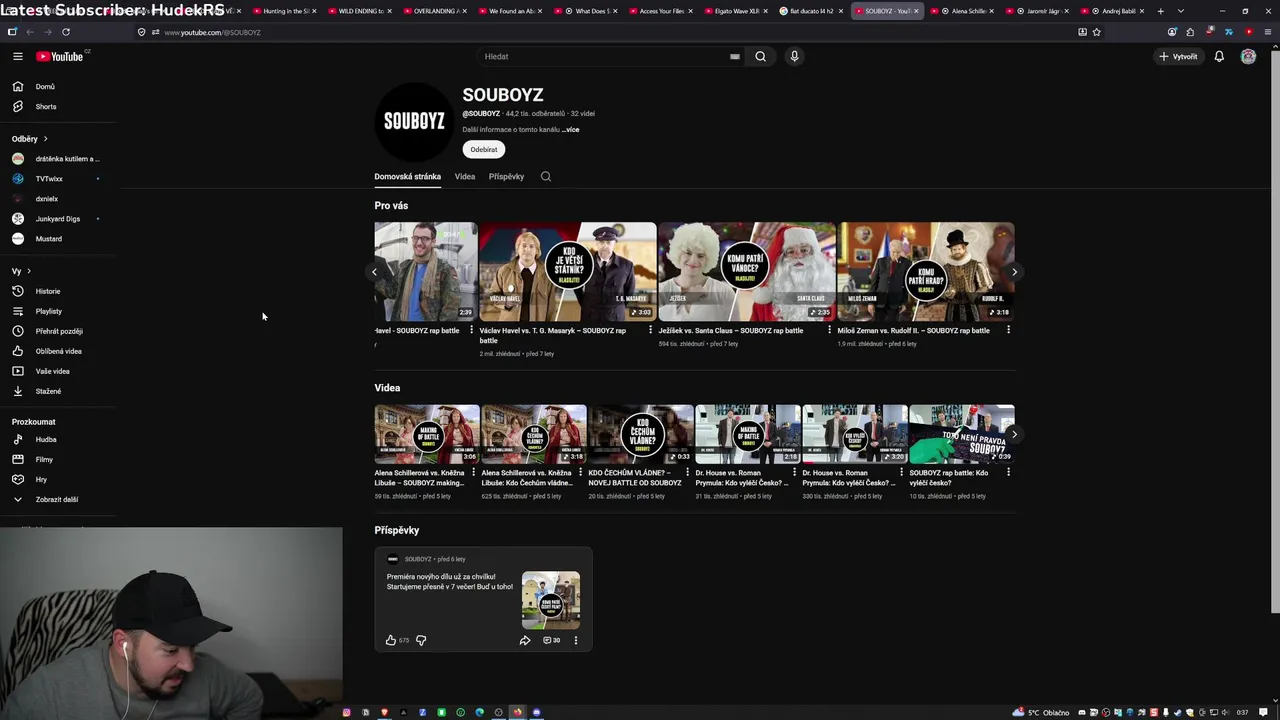1280x720 pixels.
Task: Open subscription Junkyard Digs
Action: point(58,219)
